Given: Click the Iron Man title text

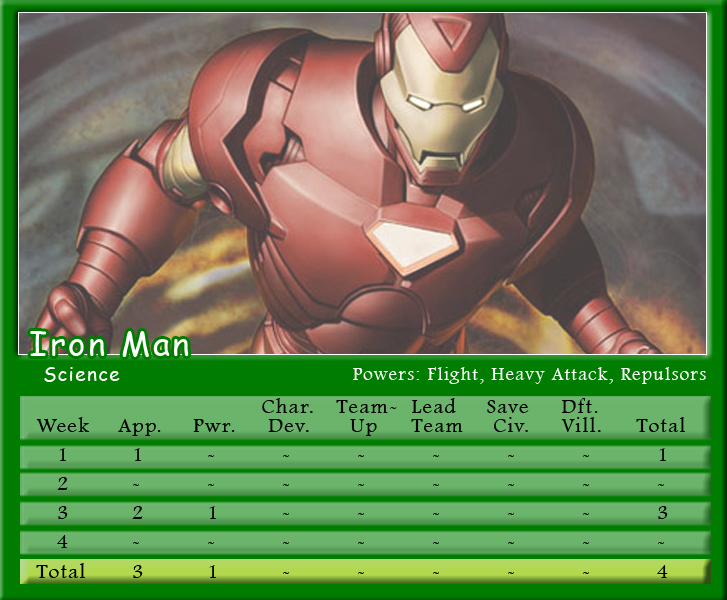Looking at the screenshot, I should pos(109,344).
